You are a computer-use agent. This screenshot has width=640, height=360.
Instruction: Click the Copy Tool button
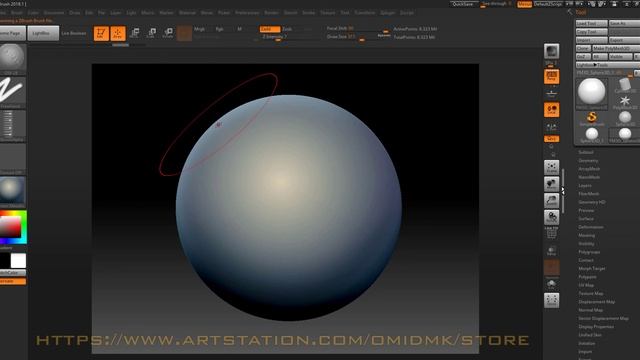591,31
